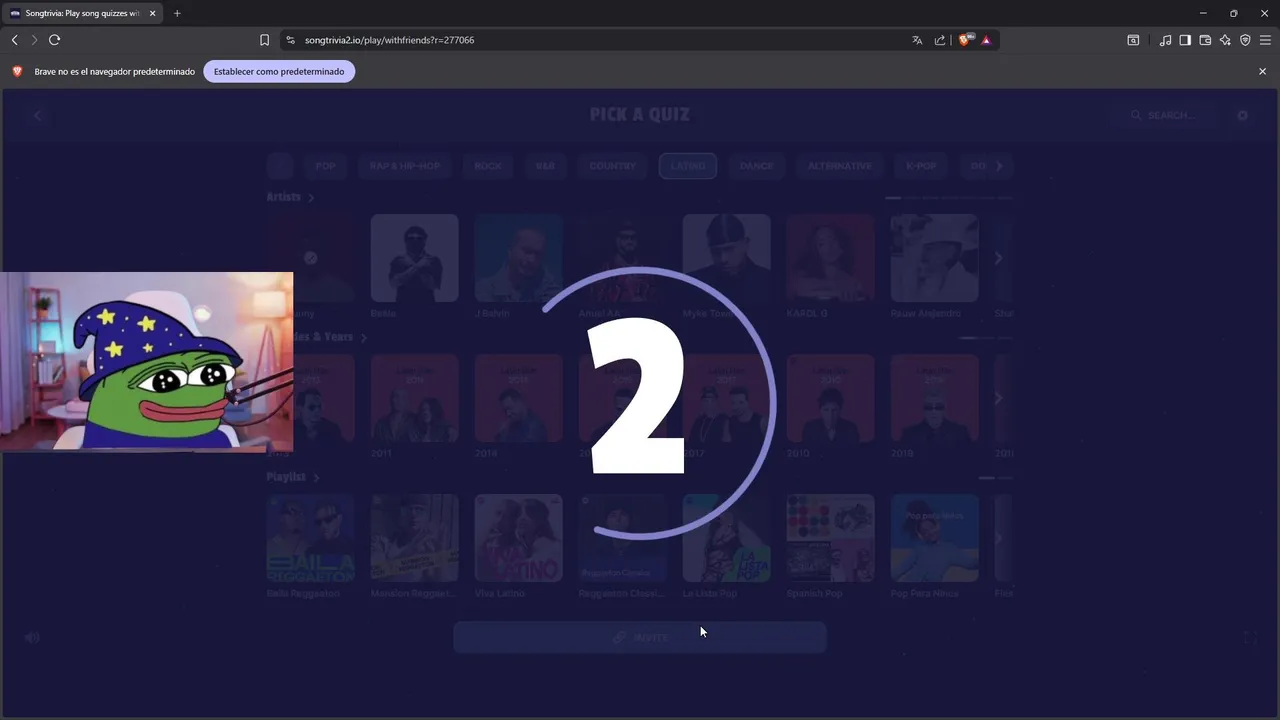Choose the Rauw Alejandro artist card
The image size is (1280, 720).
coord(934,258)
